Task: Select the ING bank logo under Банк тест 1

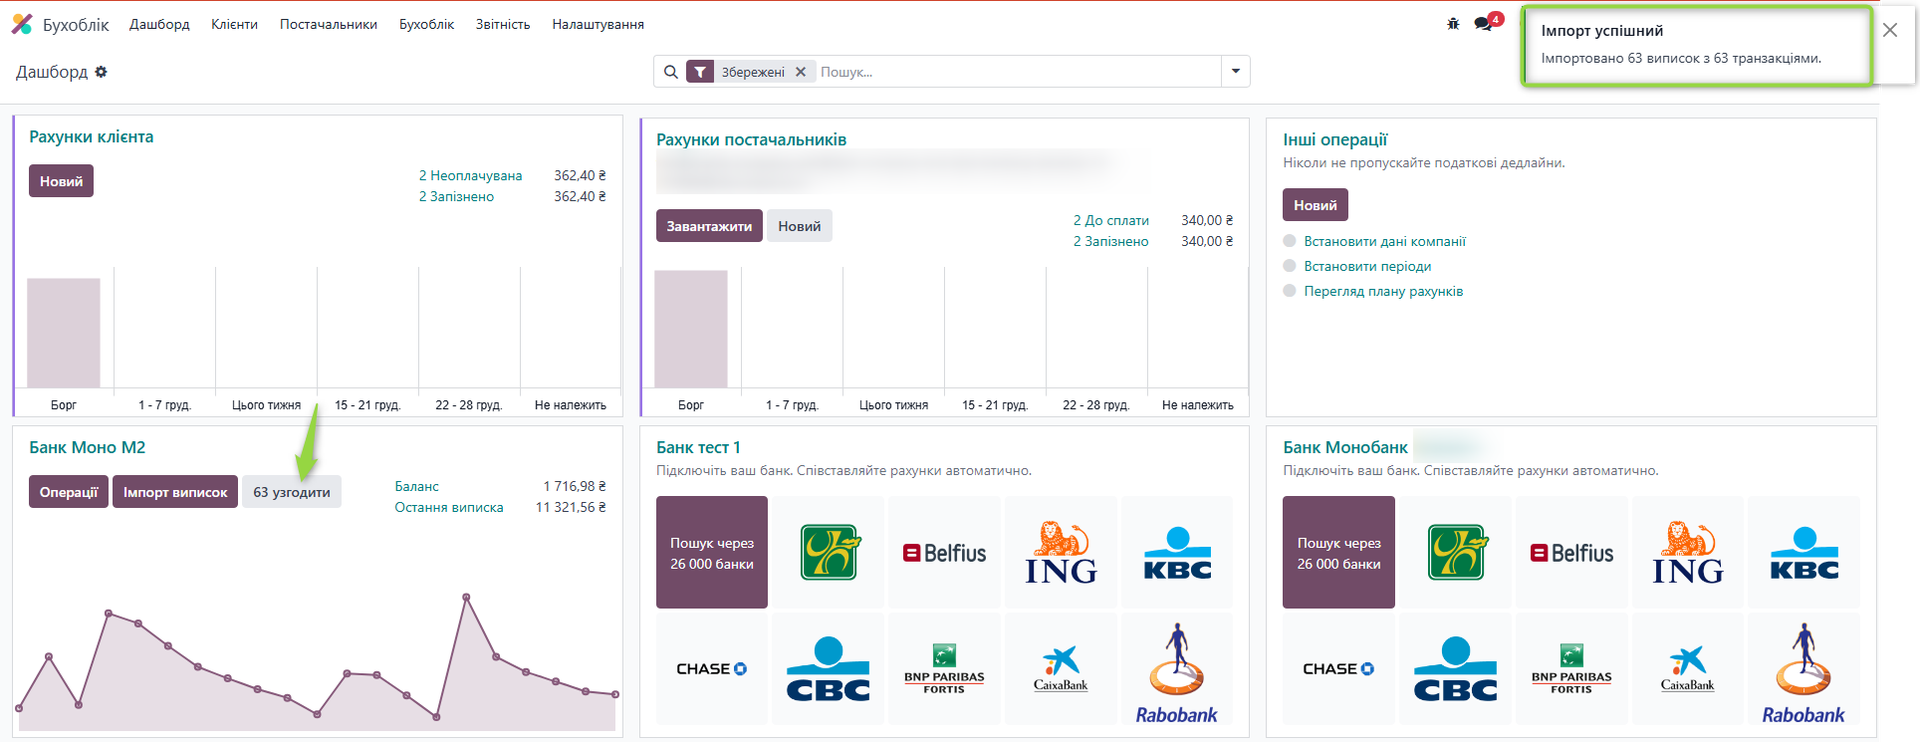Action: tap(1060, 552)
